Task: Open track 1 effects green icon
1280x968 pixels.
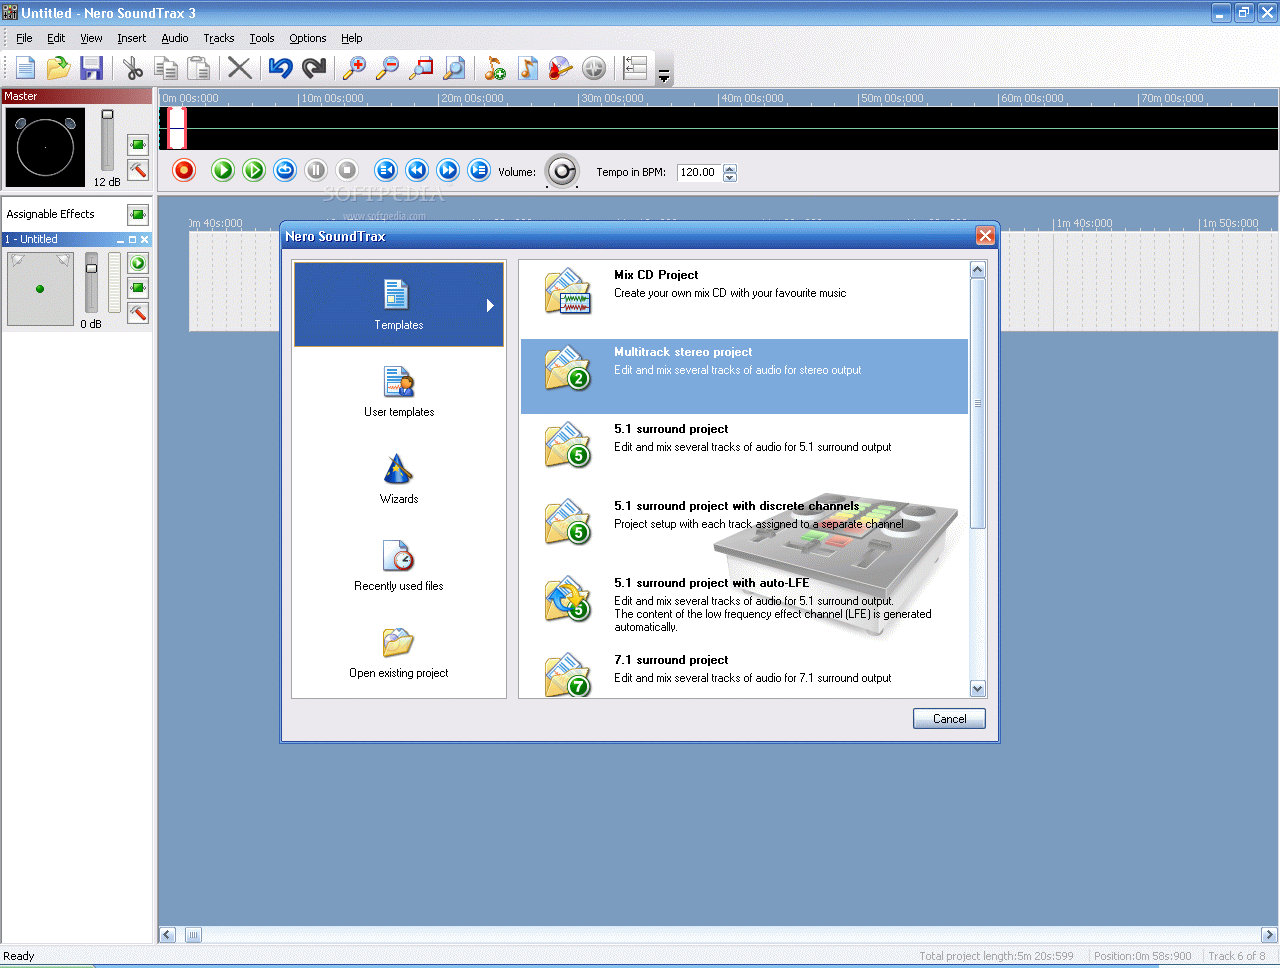Action: click(x=138, y=288)
